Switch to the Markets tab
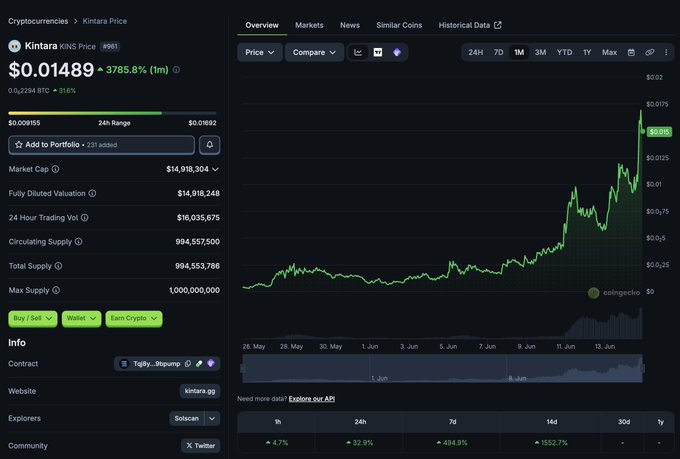The width and height of the screenshot is (680, 459). 309,25
